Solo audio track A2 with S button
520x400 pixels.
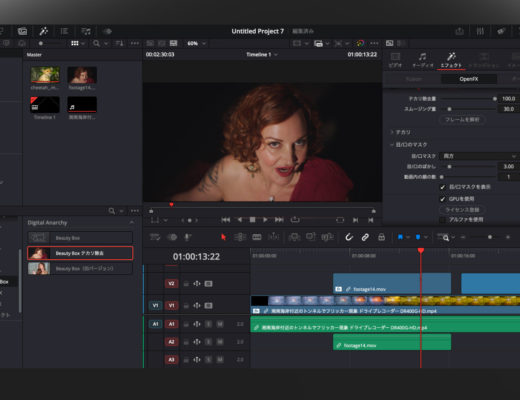click(x=208, y=342)
